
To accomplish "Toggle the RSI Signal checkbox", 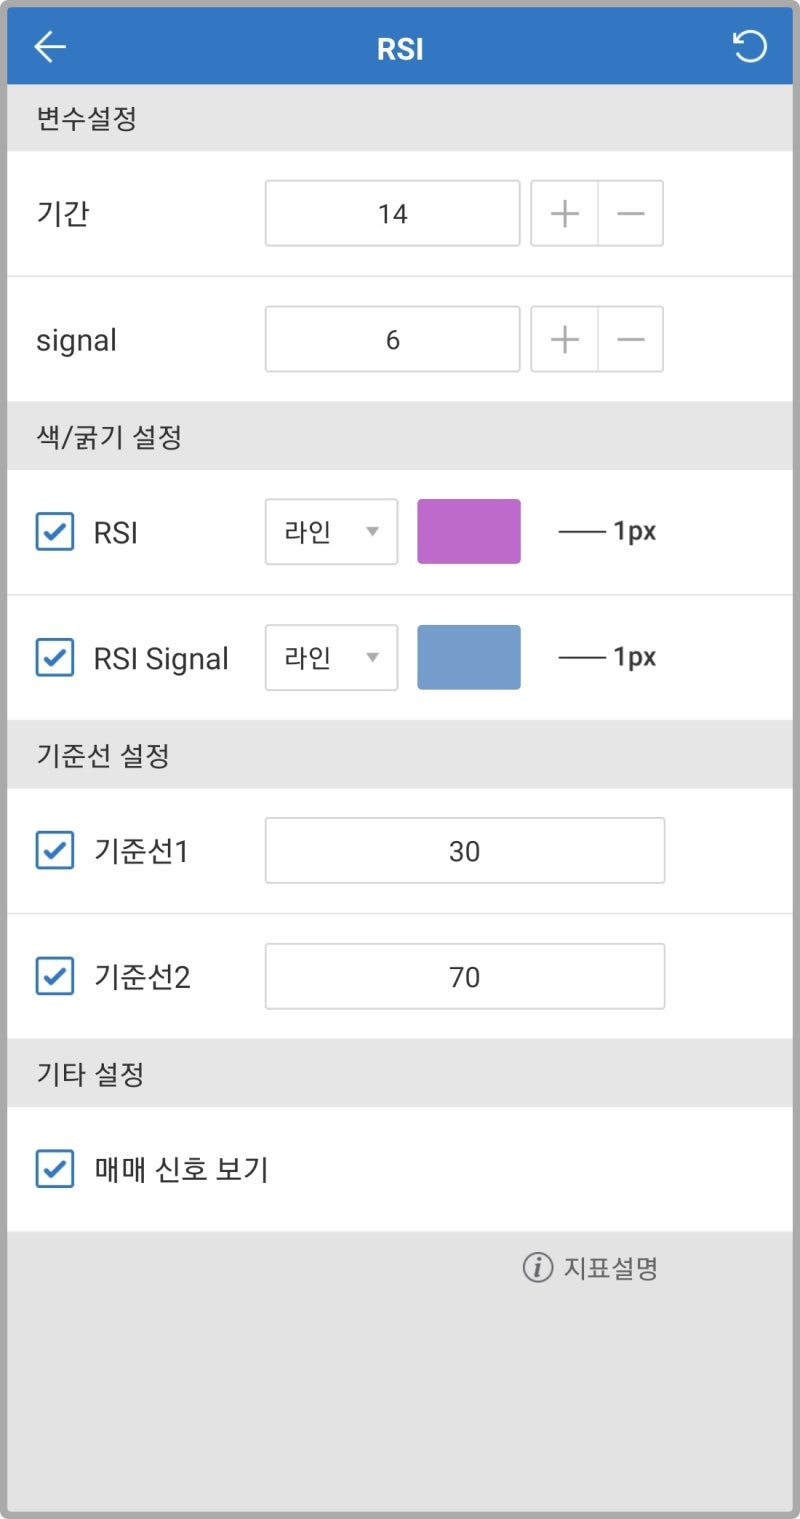I will point(55,657).
